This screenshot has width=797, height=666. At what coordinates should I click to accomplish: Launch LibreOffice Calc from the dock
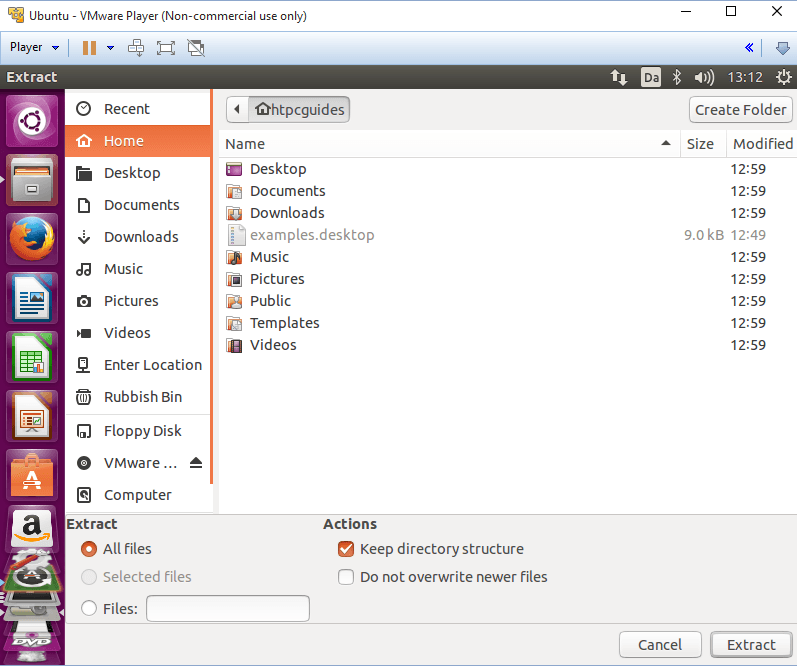click(x=31, y=357)
